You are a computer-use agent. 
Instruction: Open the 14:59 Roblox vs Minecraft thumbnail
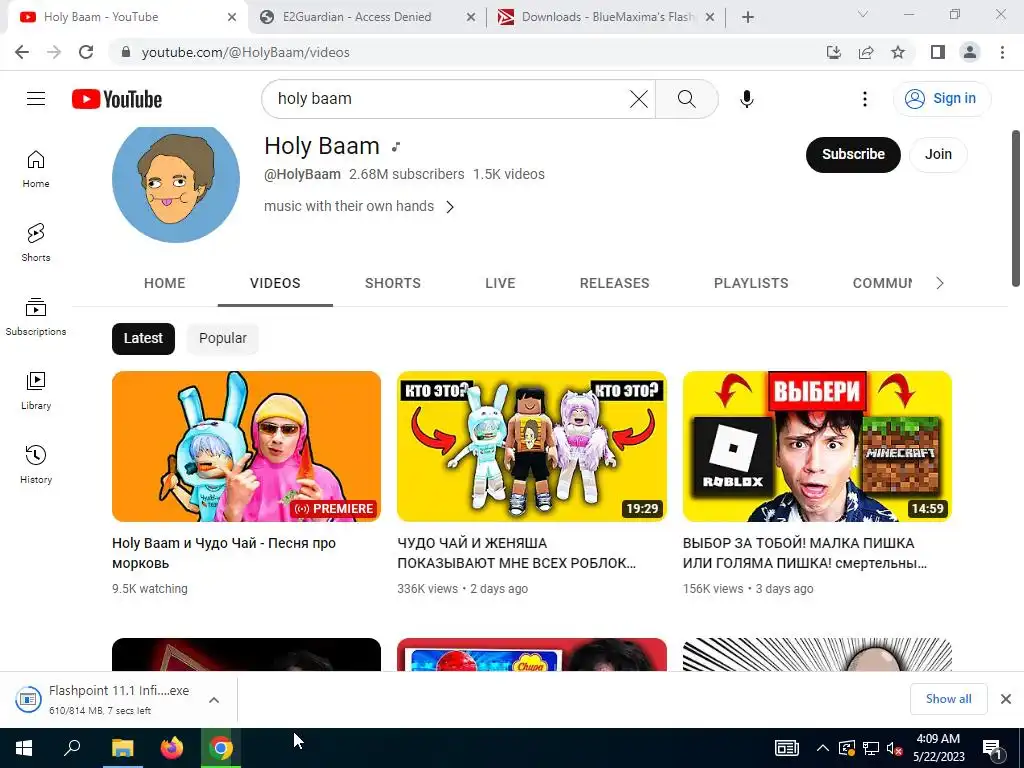(x=817, y=446)
